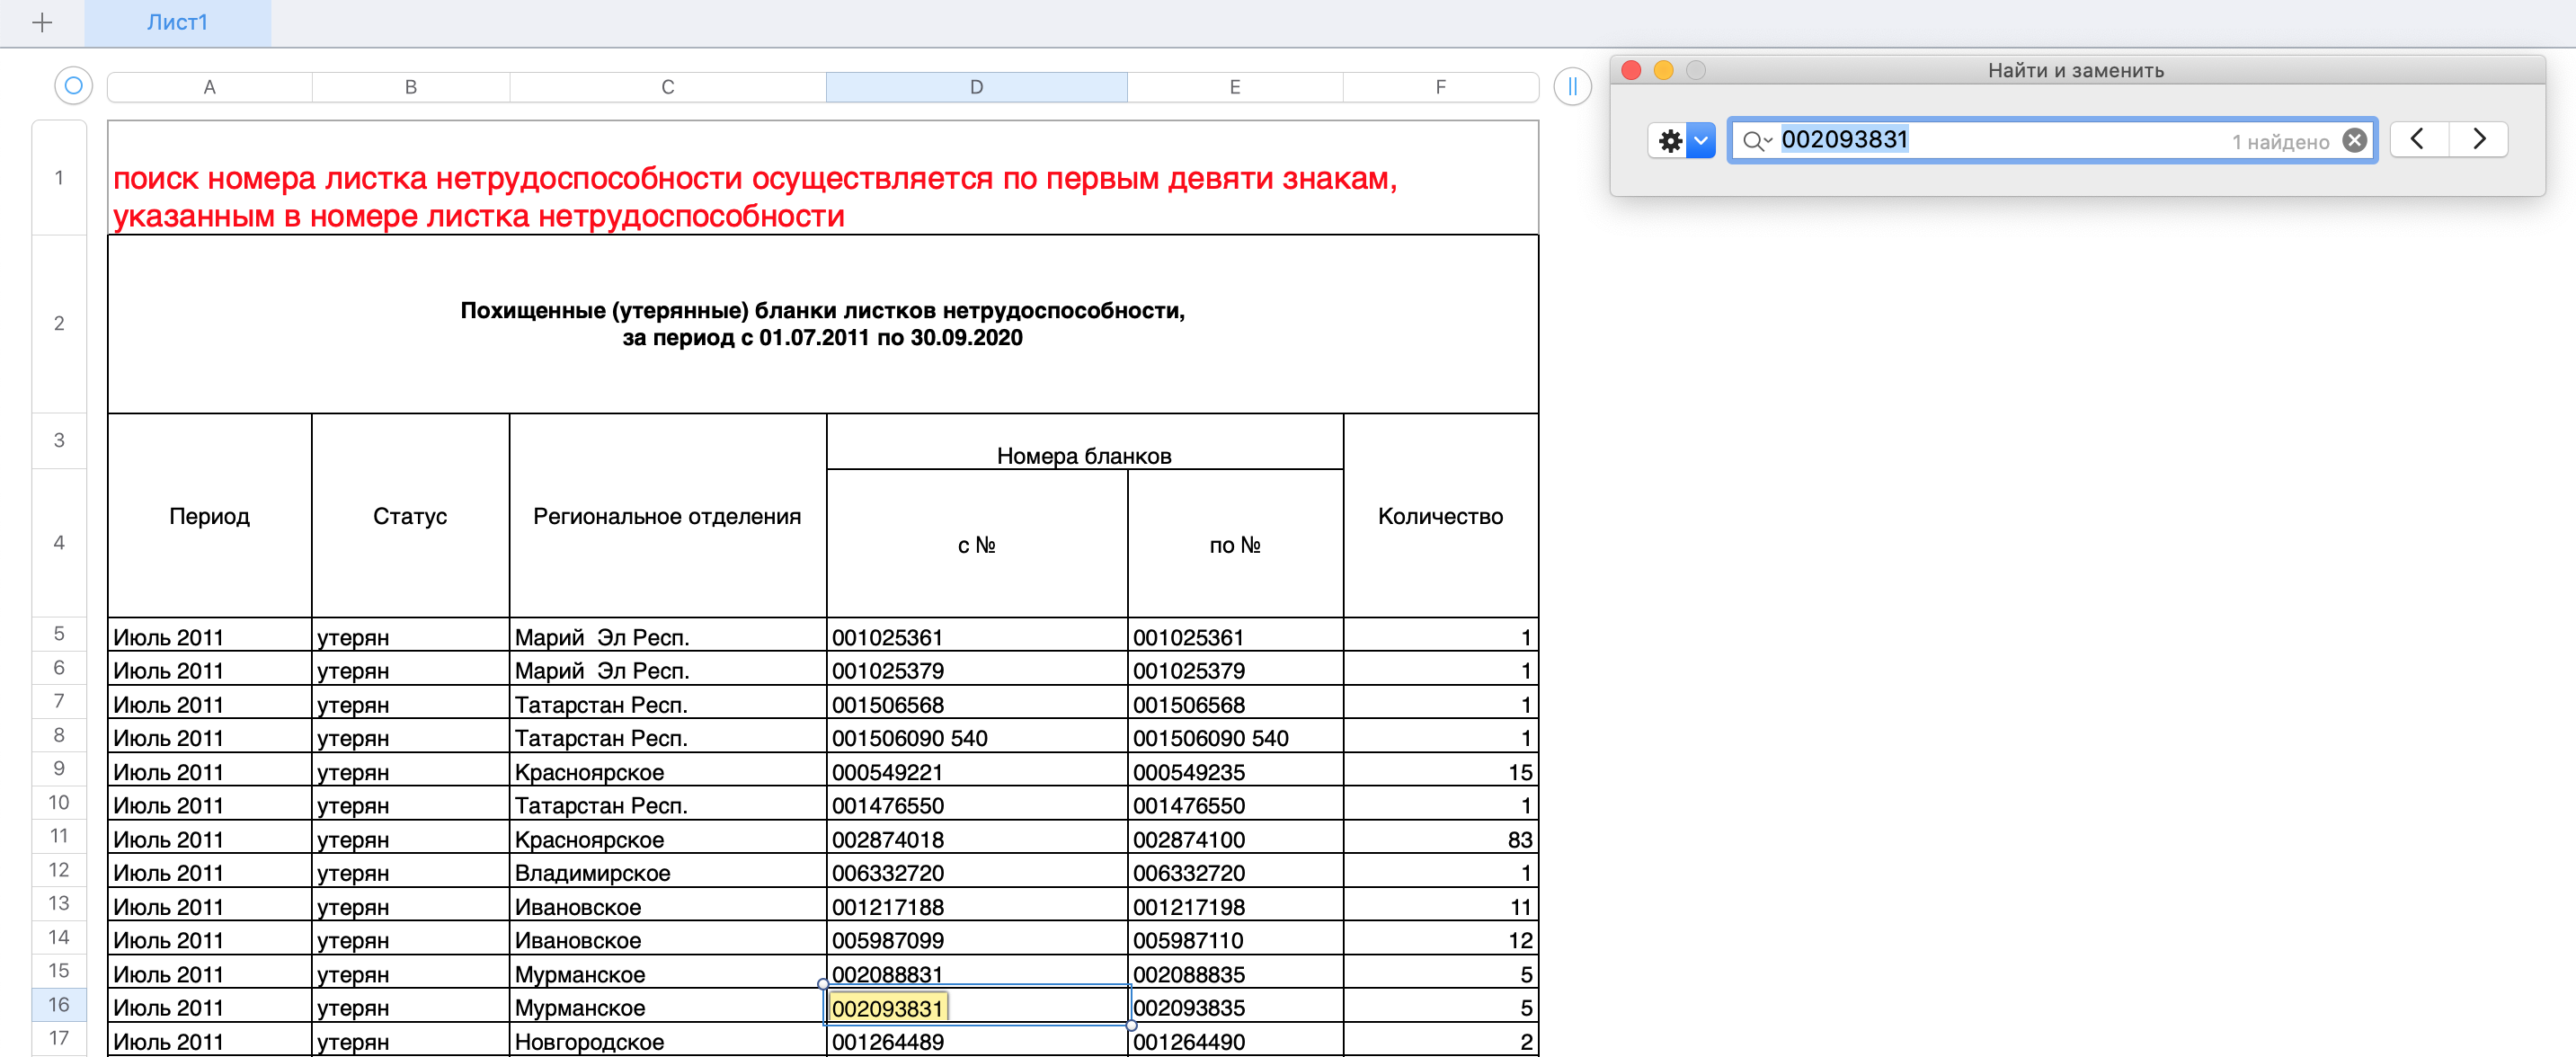
Task: Select row 9 header
Action: pos(59,769)
